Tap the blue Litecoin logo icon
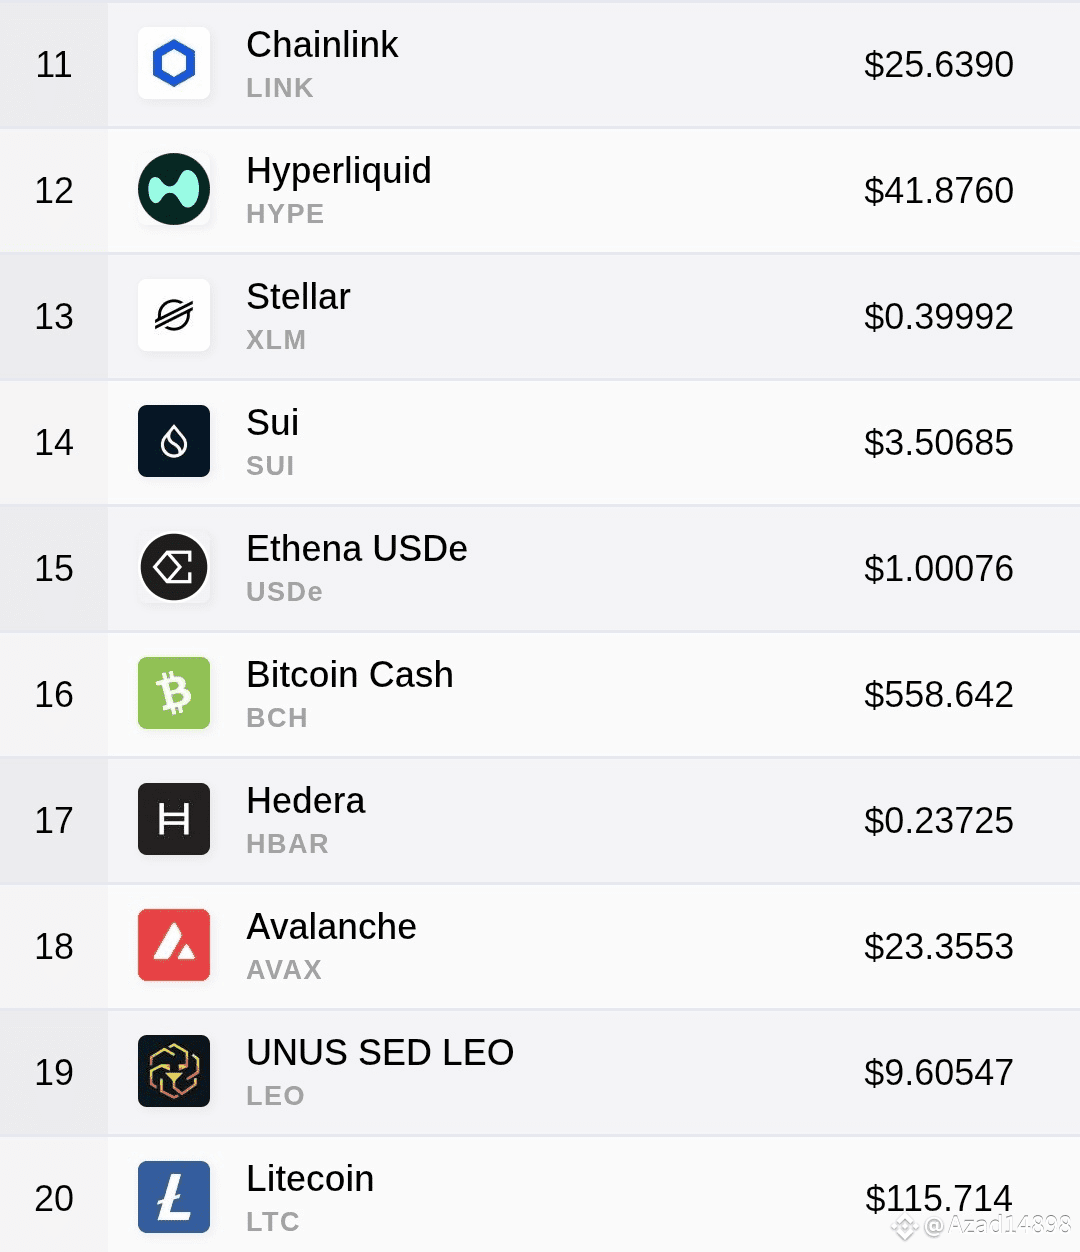This screenshot has height=1252, width=1080. tap(174, 1197)
